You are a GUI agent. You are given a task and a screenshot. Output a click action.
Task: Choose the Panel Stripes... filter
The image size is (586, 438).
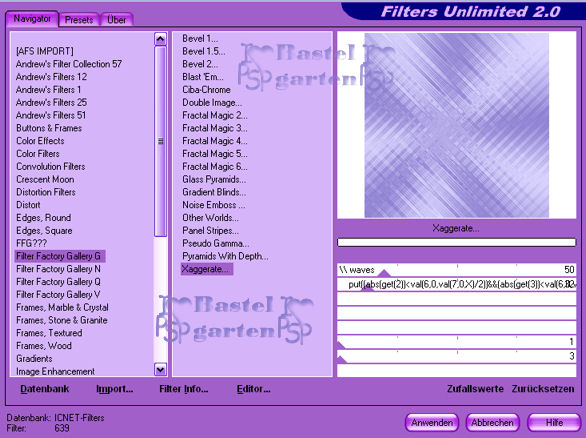point(210,231)
